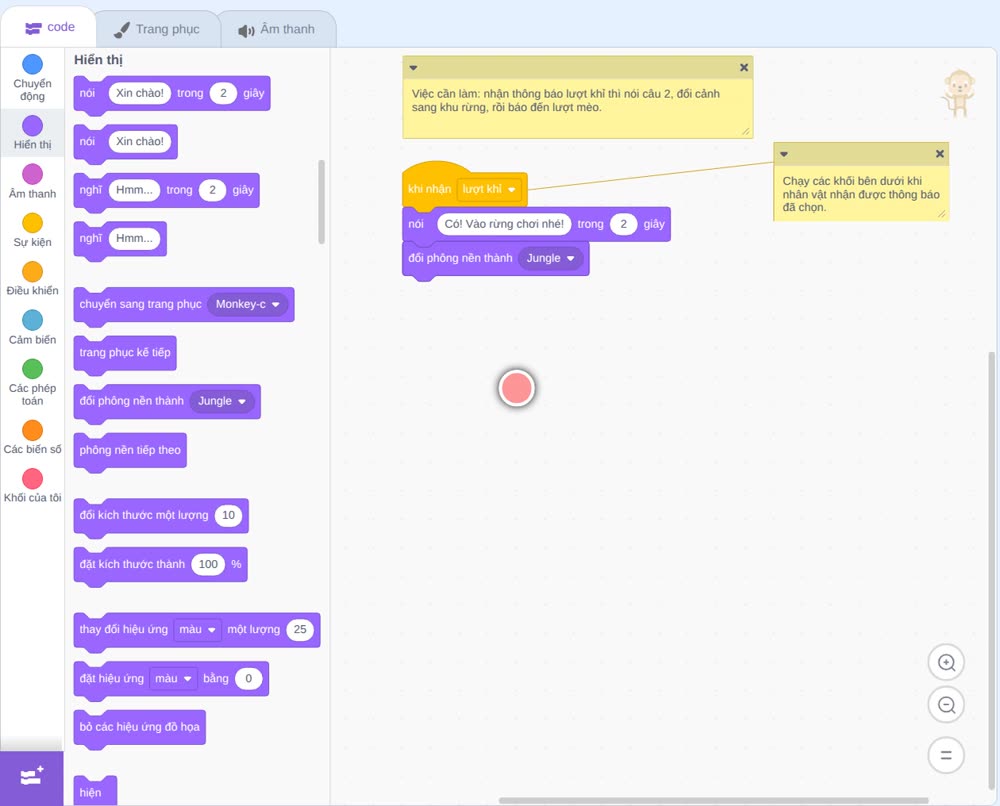Open effect dropdown in 'đặt hiệu ứng' block
Image resolution: width=1000 pixels, height=806 pixels.
(173, 678)
